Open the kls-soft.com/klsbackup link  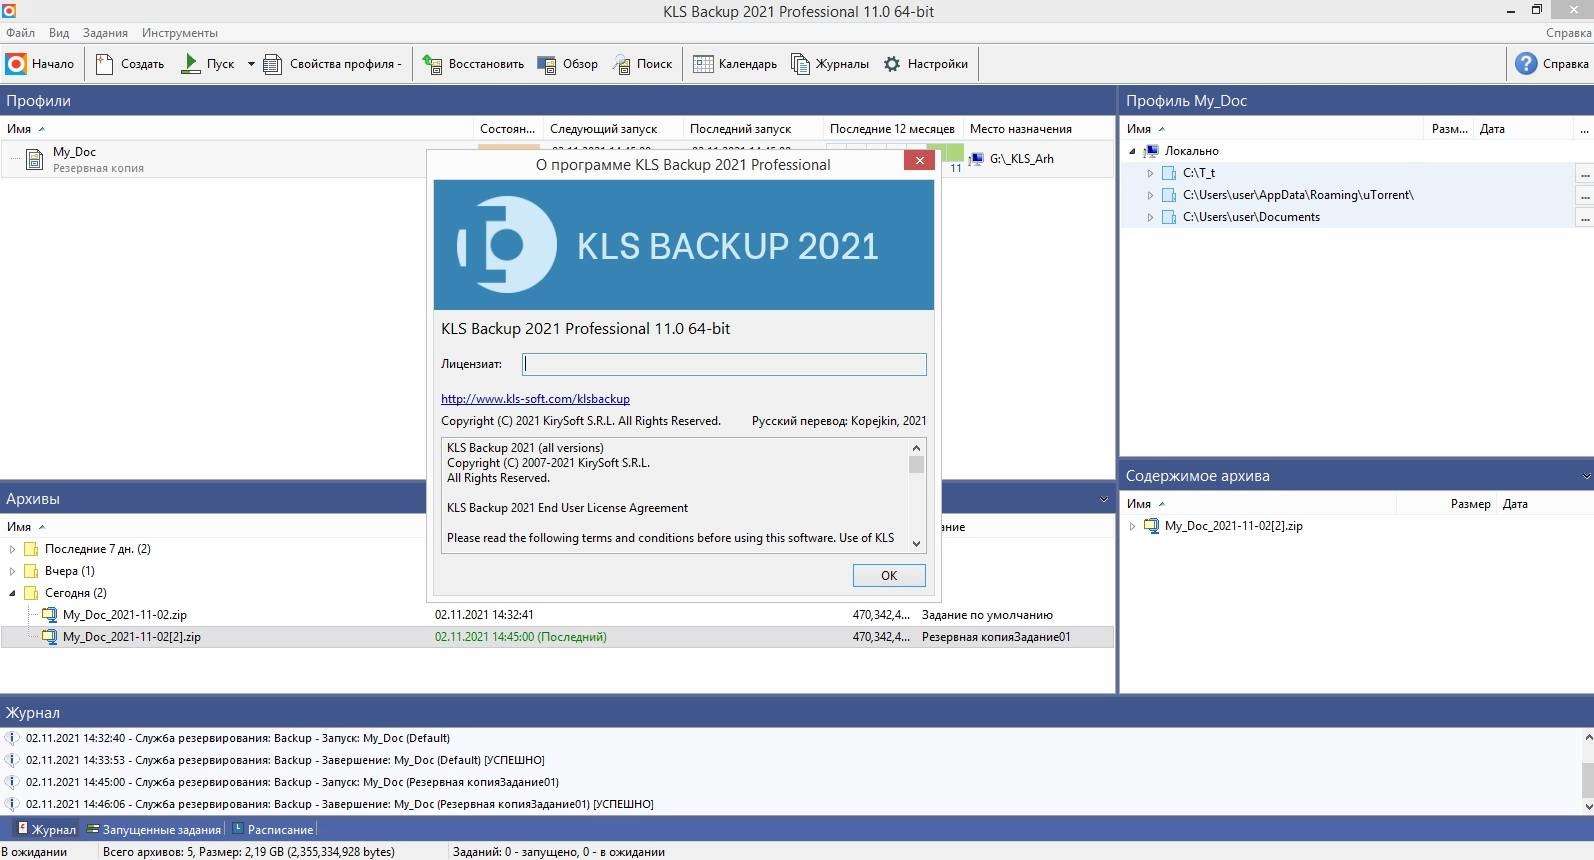click(535, 399)
